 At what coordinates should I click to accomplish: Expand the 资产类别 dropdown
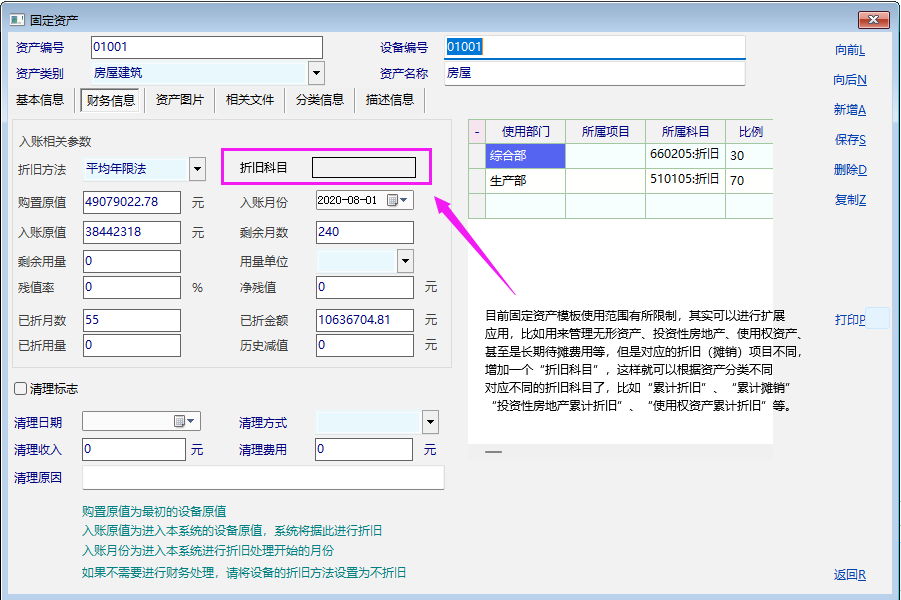(316, 73)
